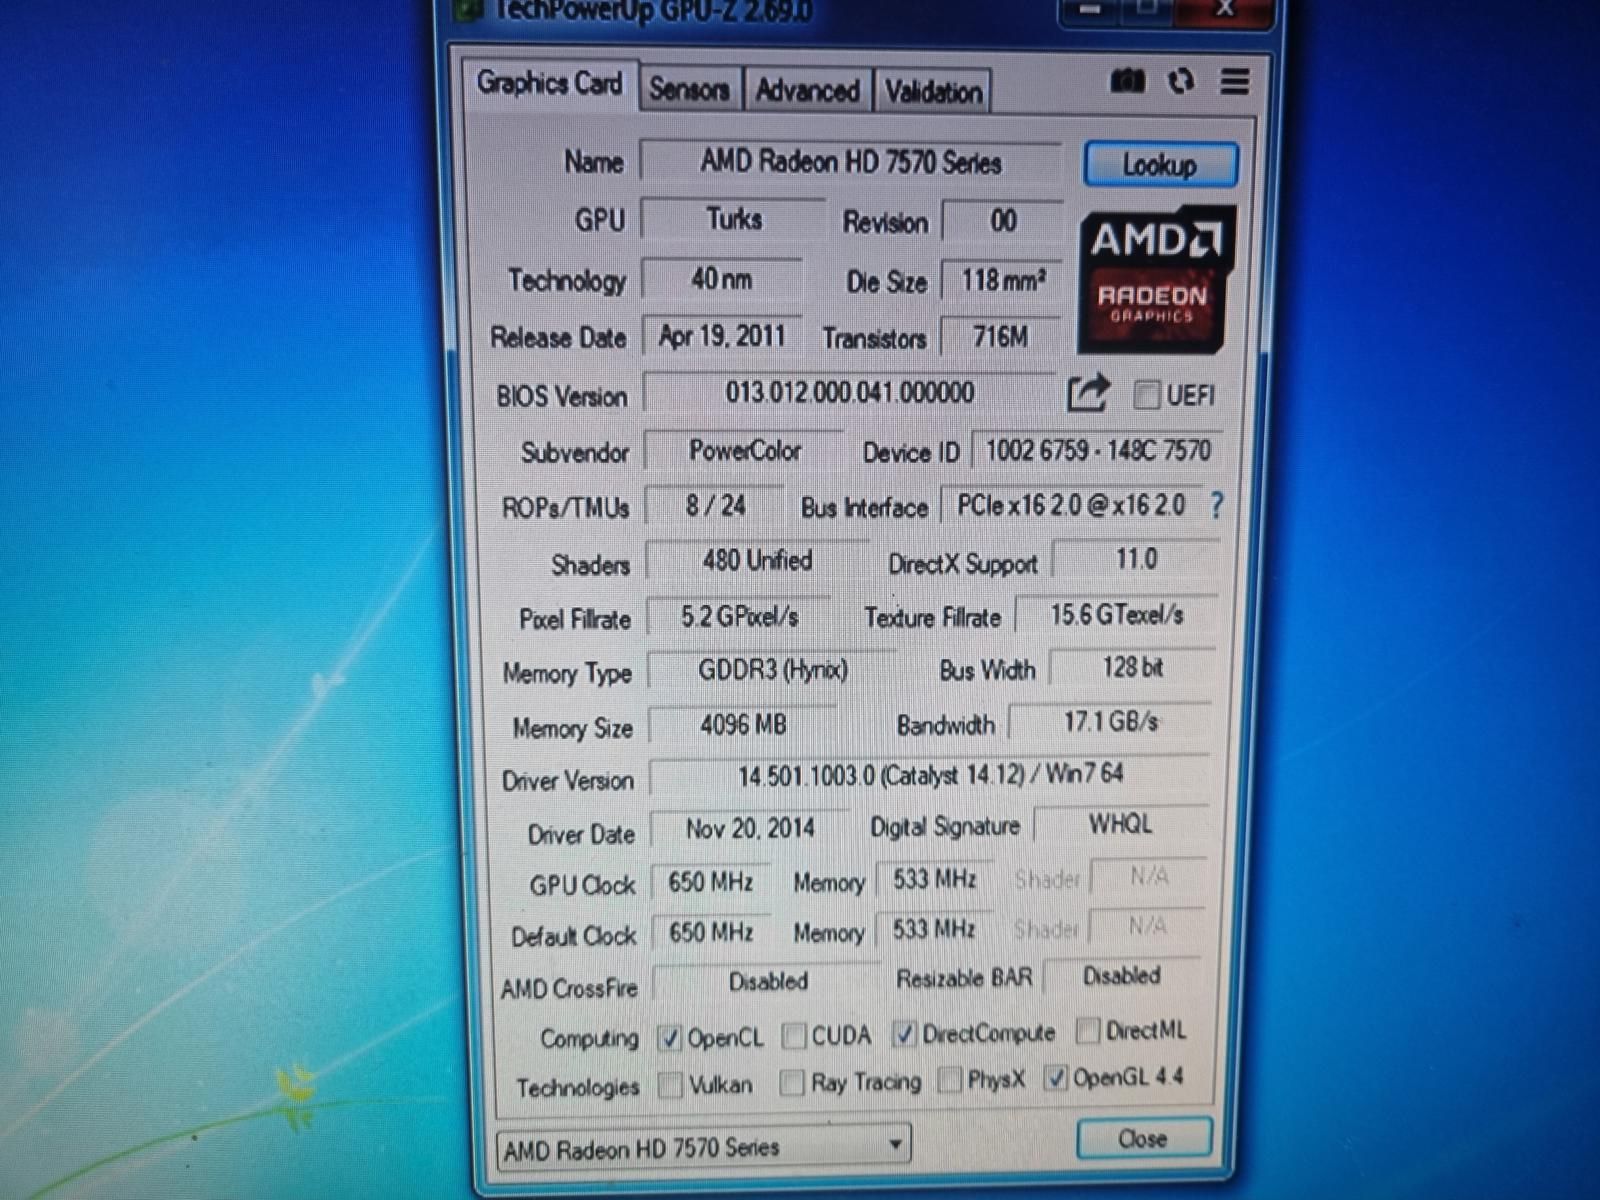This screenshot has width=1600, height=1200.
Task: Click the Technology value 40 nm
Action: [721, 279]
